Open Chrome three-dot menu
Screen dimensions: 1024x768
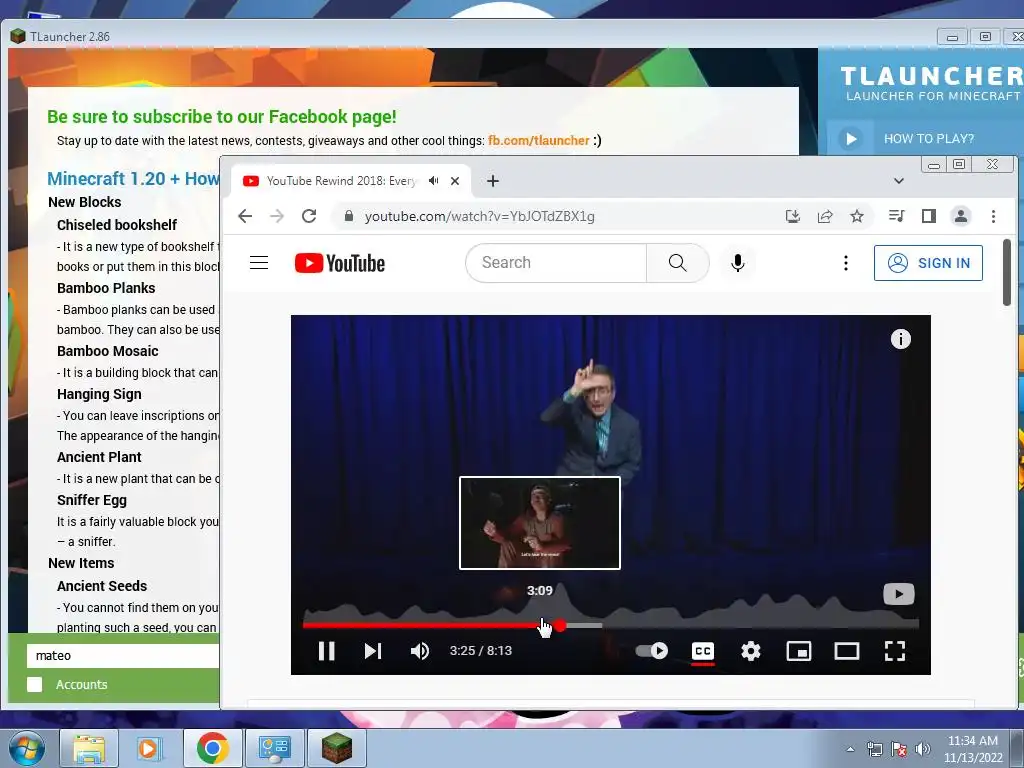point(993,216)
